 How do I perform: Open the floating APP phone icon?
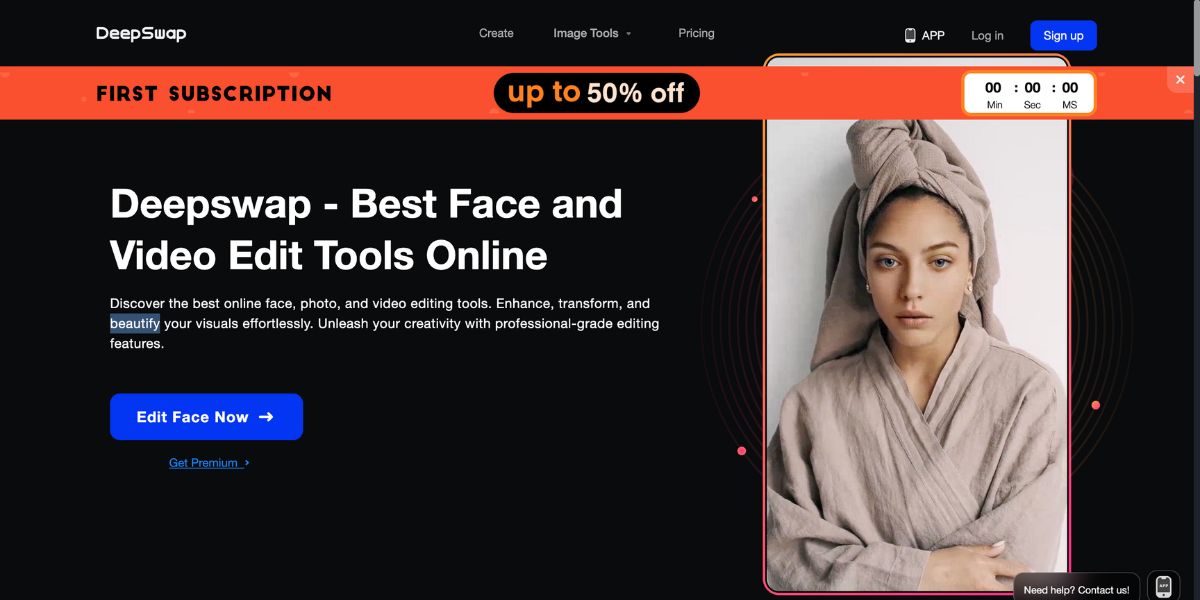tap(1163, 585)
